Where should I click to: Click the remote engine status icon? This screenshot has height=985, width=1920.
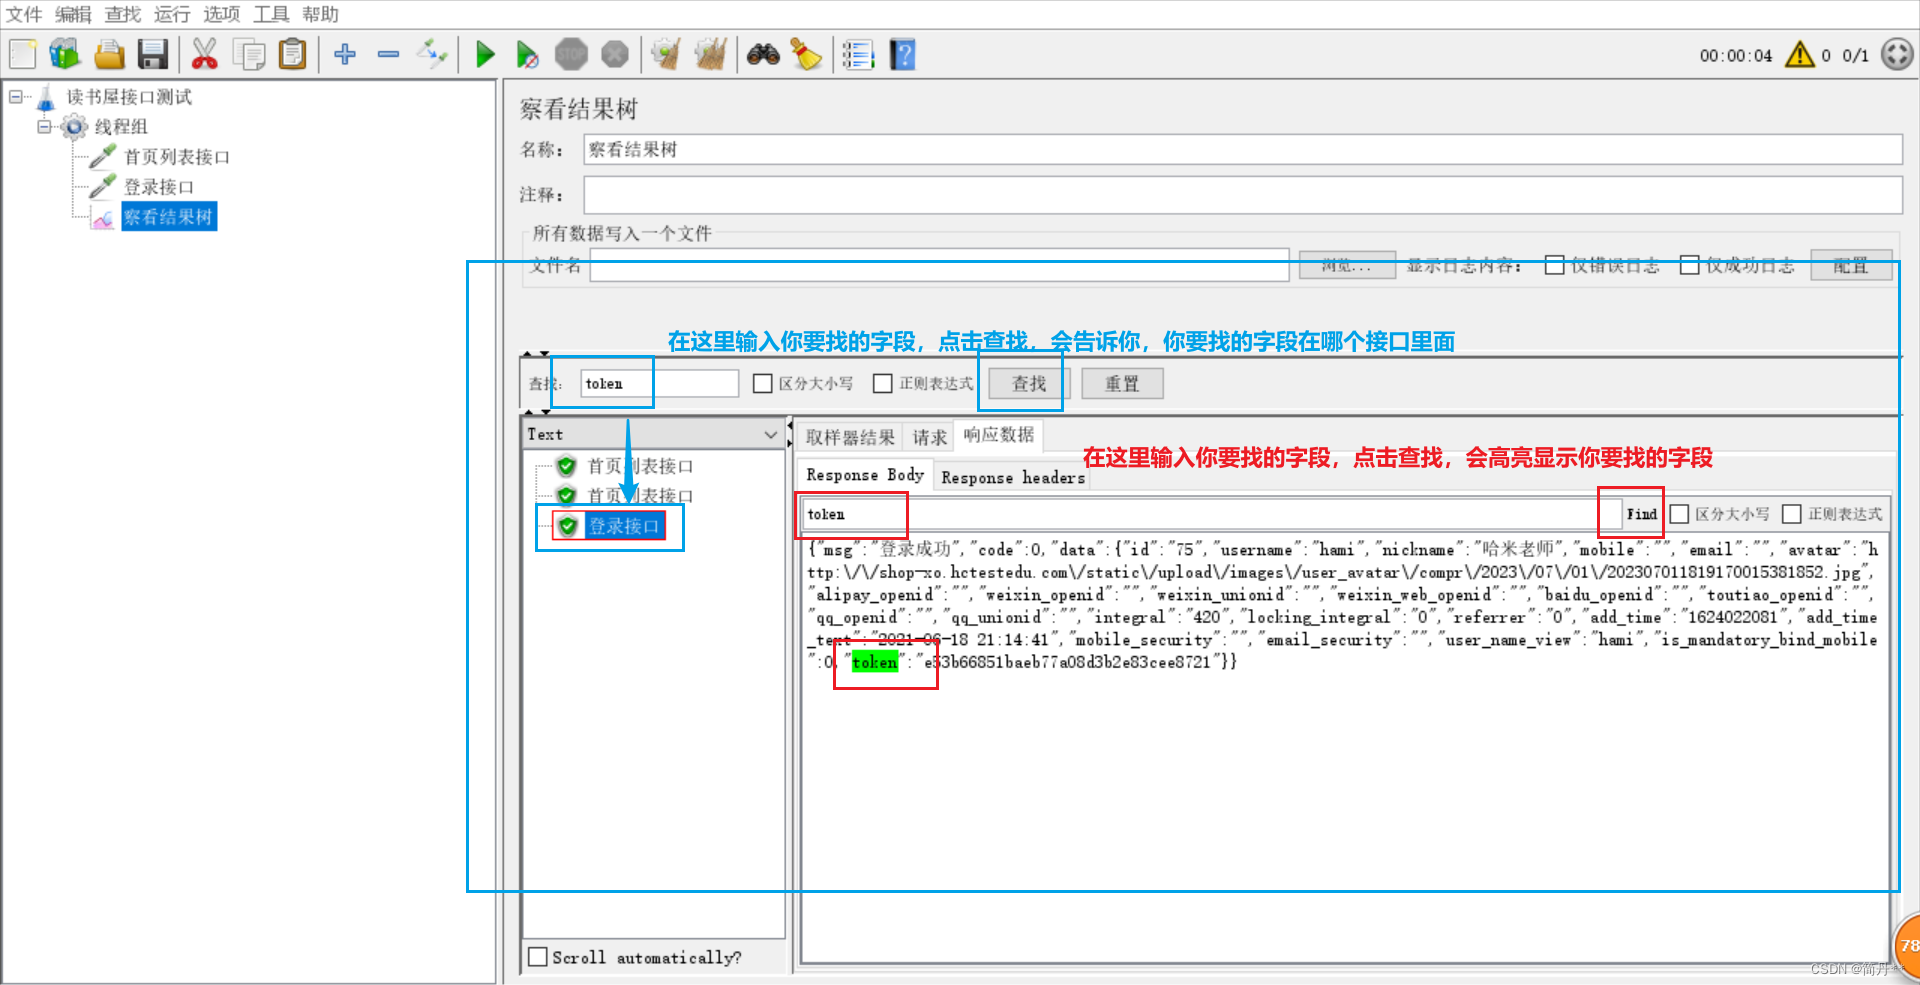(x=1897, y=54)
